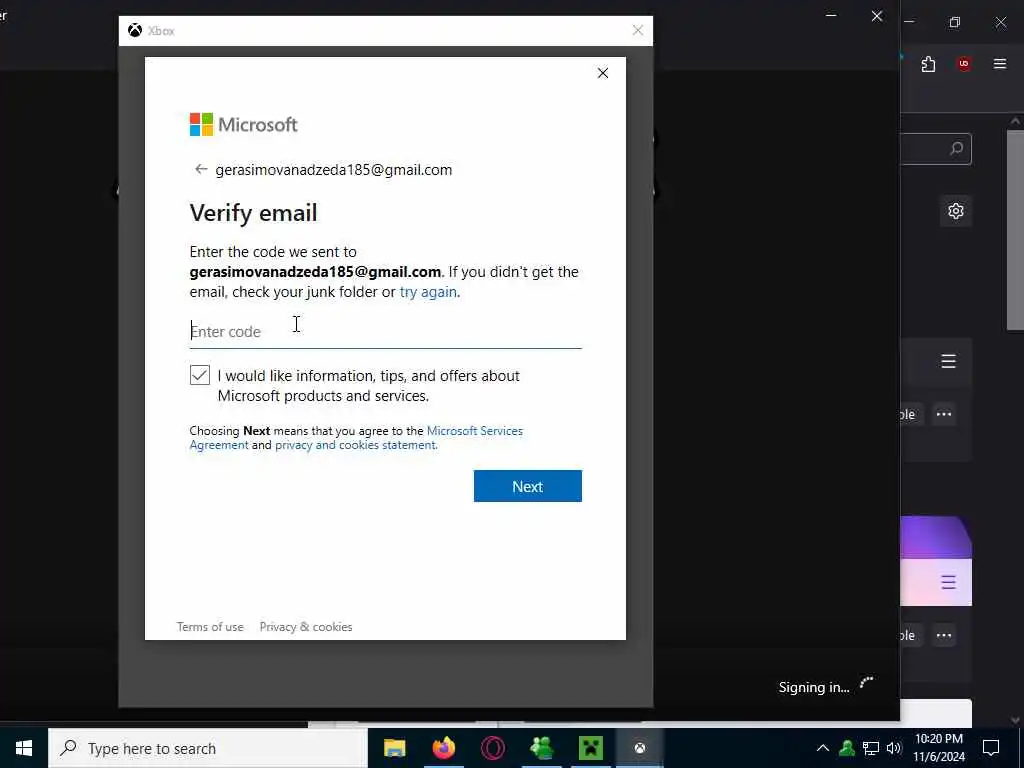Open the Microsoft Services Agreement link

tap(356, 438)
